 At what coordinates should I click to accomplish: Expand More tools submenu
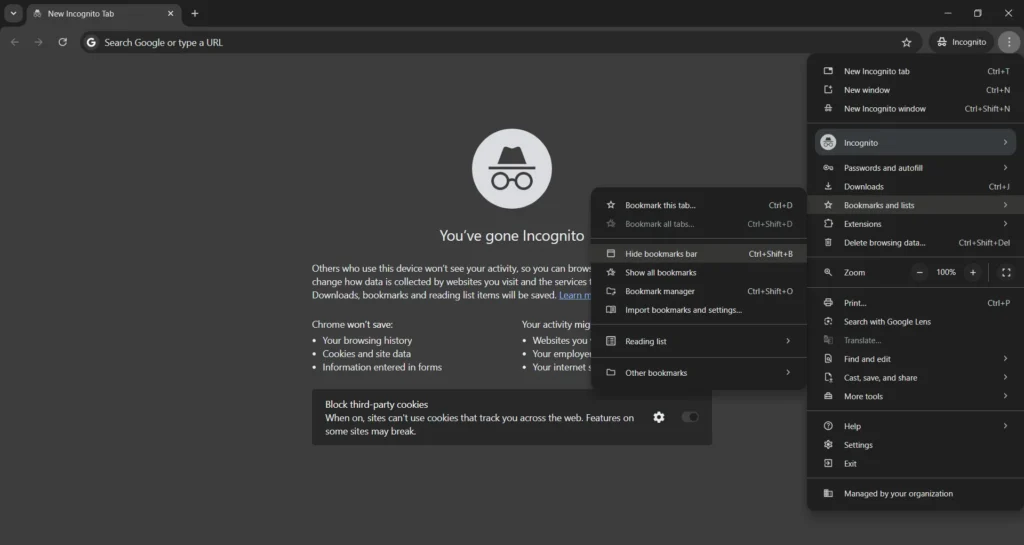[916, 396]
